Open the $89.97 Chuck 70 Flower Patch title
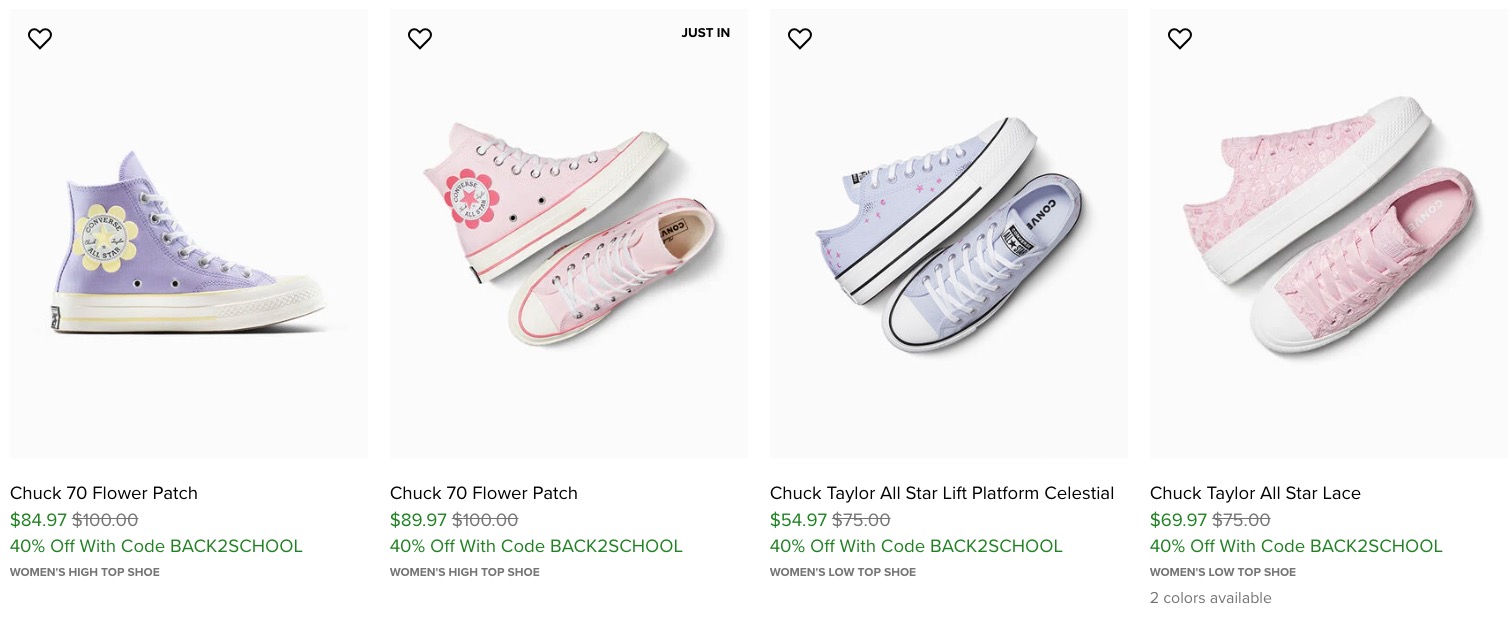The height and width of the screenshot is (628, 1510). [484, 493]
